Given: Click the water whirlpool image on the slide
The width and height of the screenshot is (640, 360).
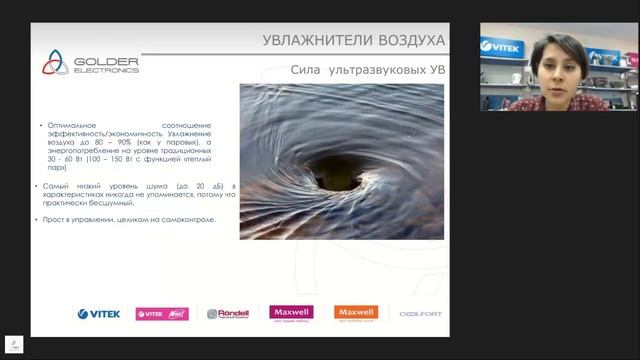Looking at the screenshot, I should click(x=342, y=162).
